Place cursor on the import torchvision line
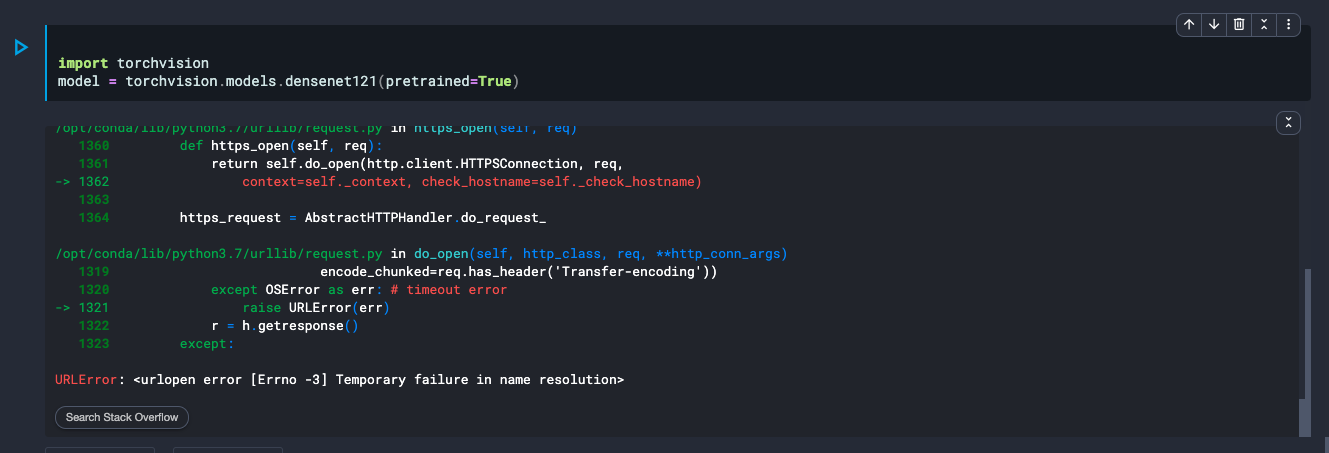 133,63
